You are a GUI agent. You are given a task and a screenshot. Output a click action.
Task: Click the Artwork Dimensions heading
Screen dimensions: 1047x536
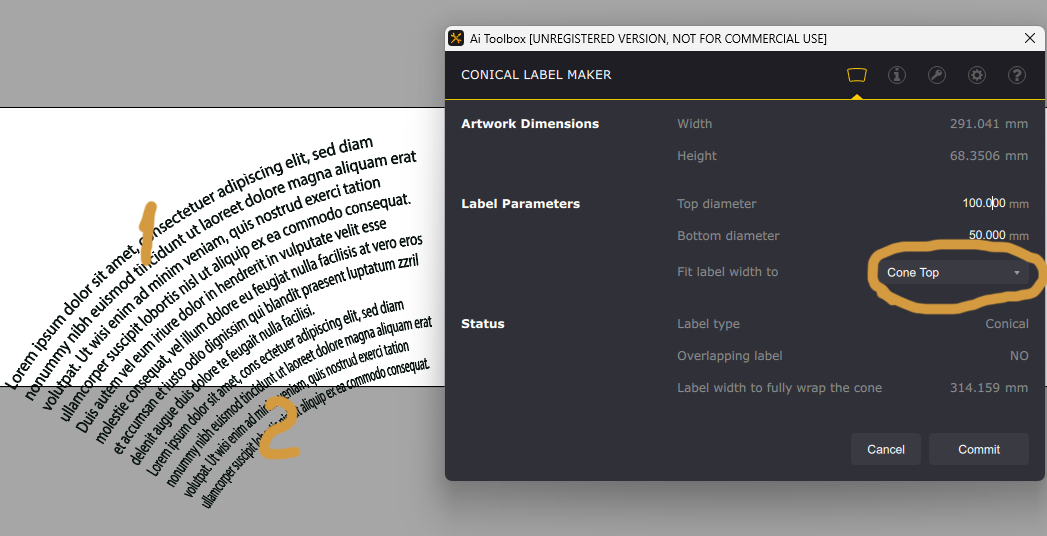tap(530, 123)
